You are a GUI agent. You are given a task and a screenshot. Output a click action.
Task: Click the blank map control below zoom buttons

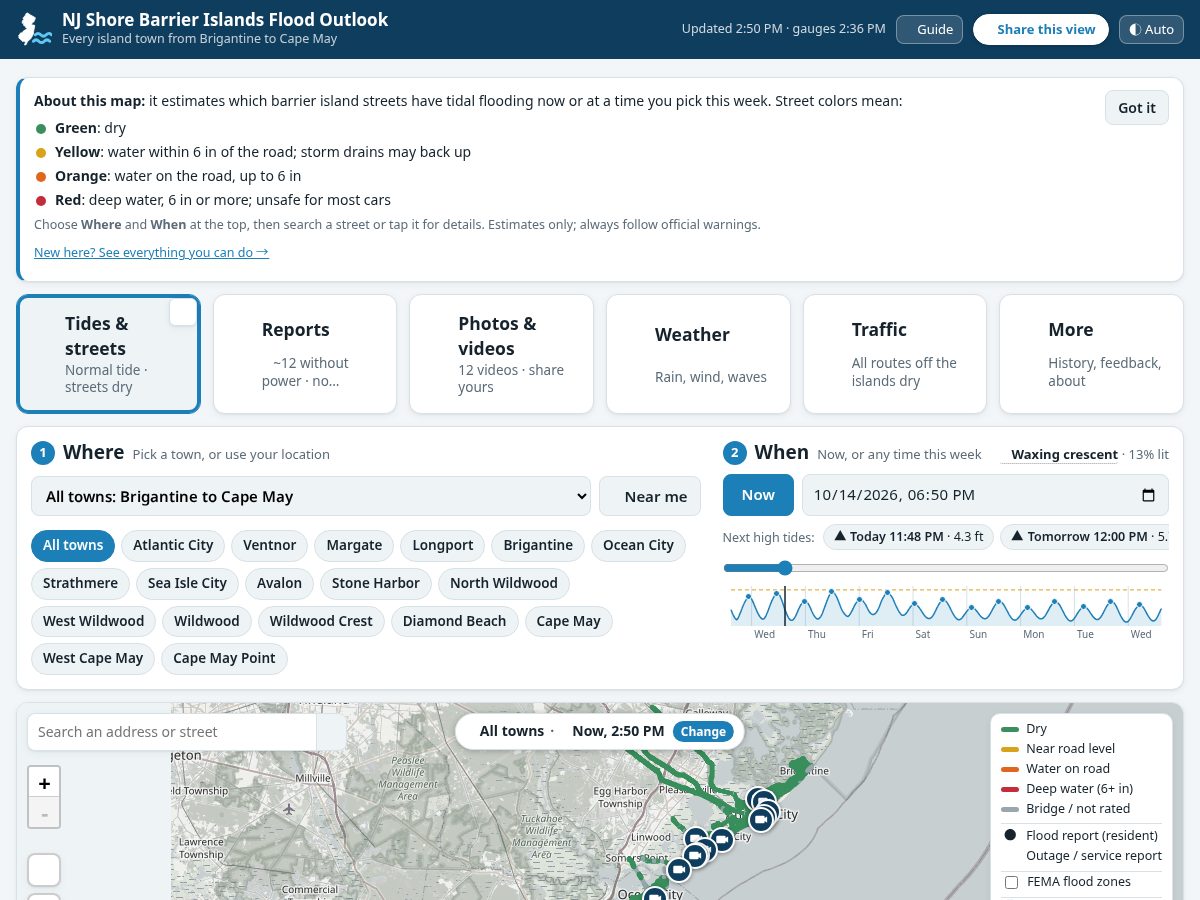(x=44, y=870)
